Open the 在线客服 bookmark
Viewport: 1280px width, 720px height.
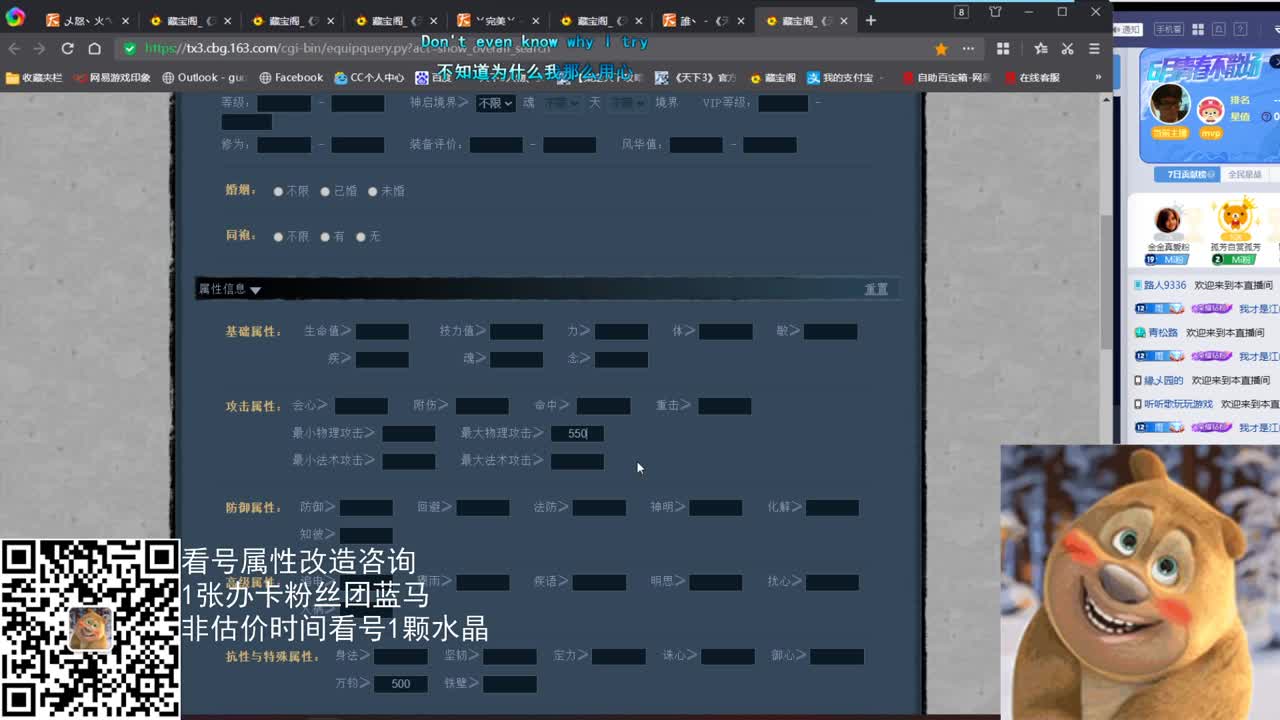(x=1032, y=77)
